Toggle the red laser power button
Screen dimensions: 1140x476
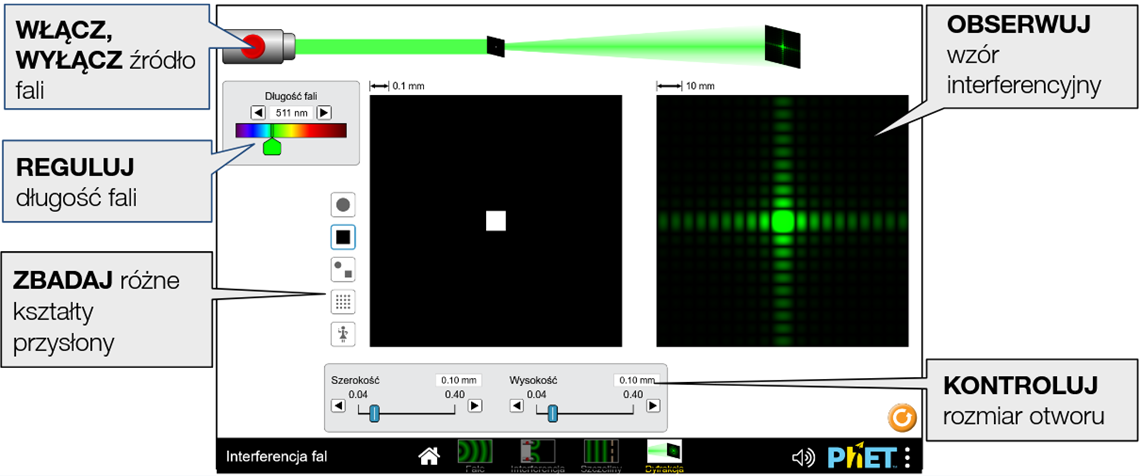click(252, 45)
